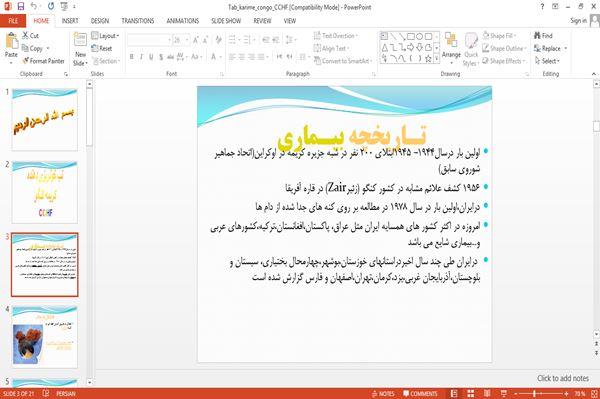Increase font size with larger A
This screenshot has height=399, width=600.
coord(196,40)
